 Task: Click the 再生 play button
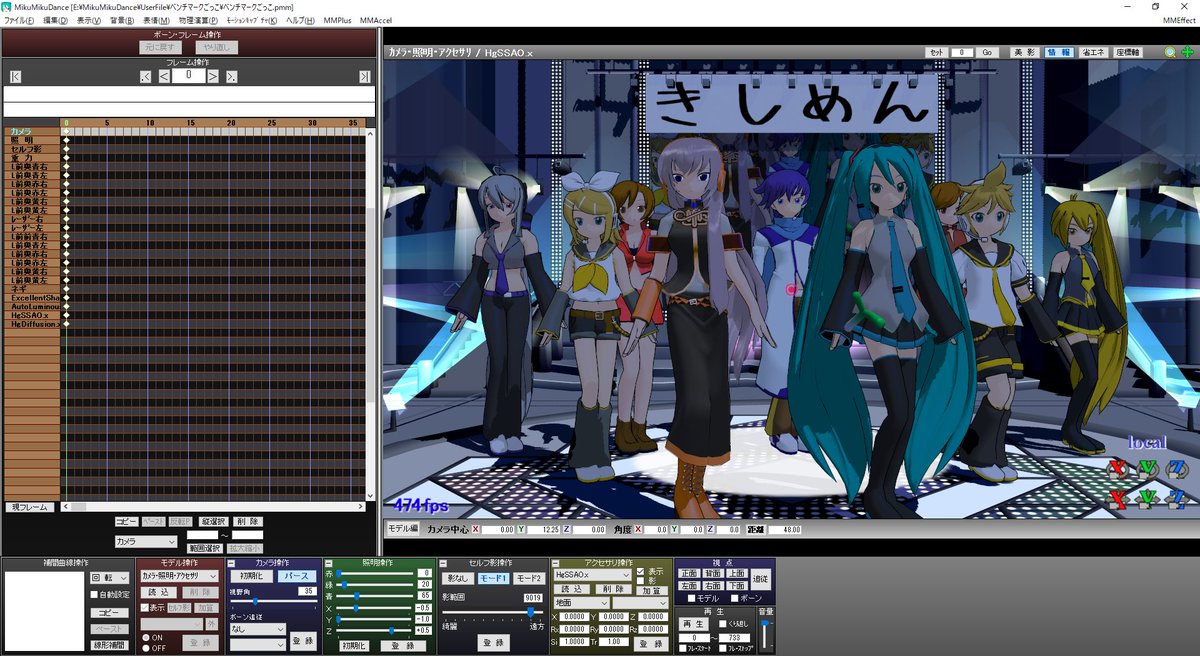tap(694, 623)
